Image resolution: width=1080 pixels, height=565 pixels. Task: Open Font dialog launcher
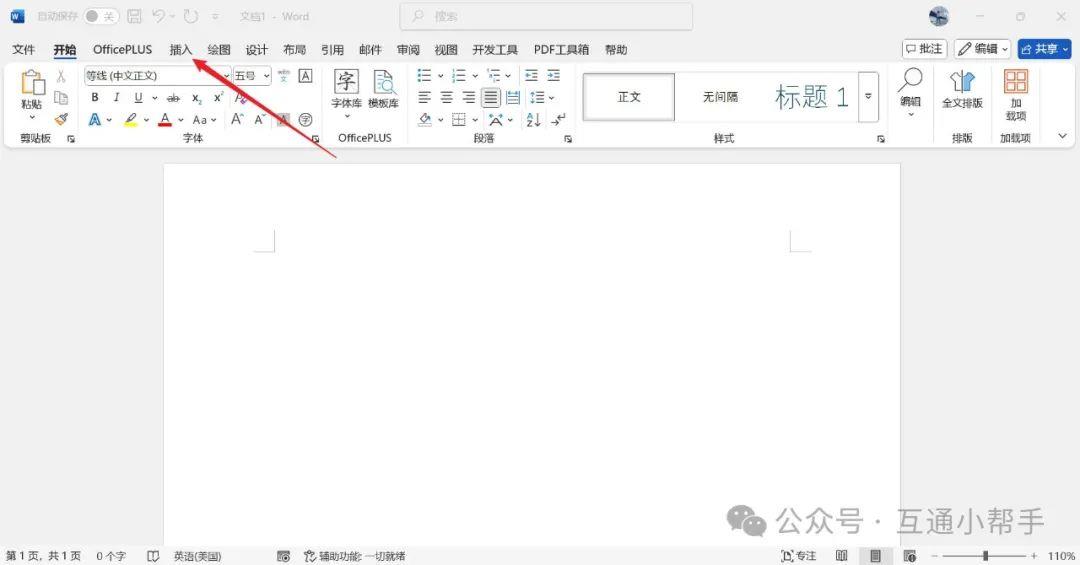click(315, 138)
